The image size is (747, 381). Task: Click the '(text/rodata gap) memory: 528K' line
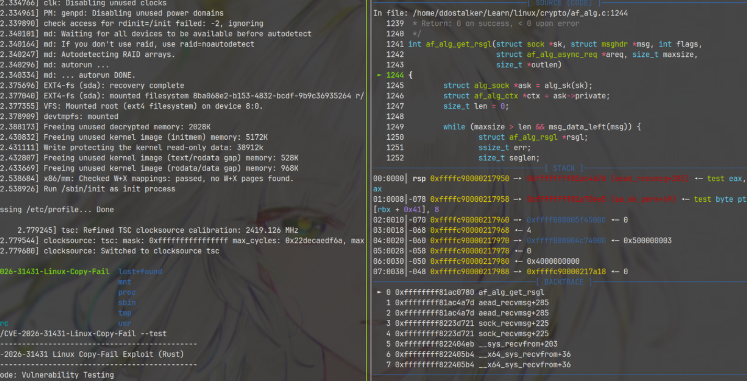pos(149,158)
